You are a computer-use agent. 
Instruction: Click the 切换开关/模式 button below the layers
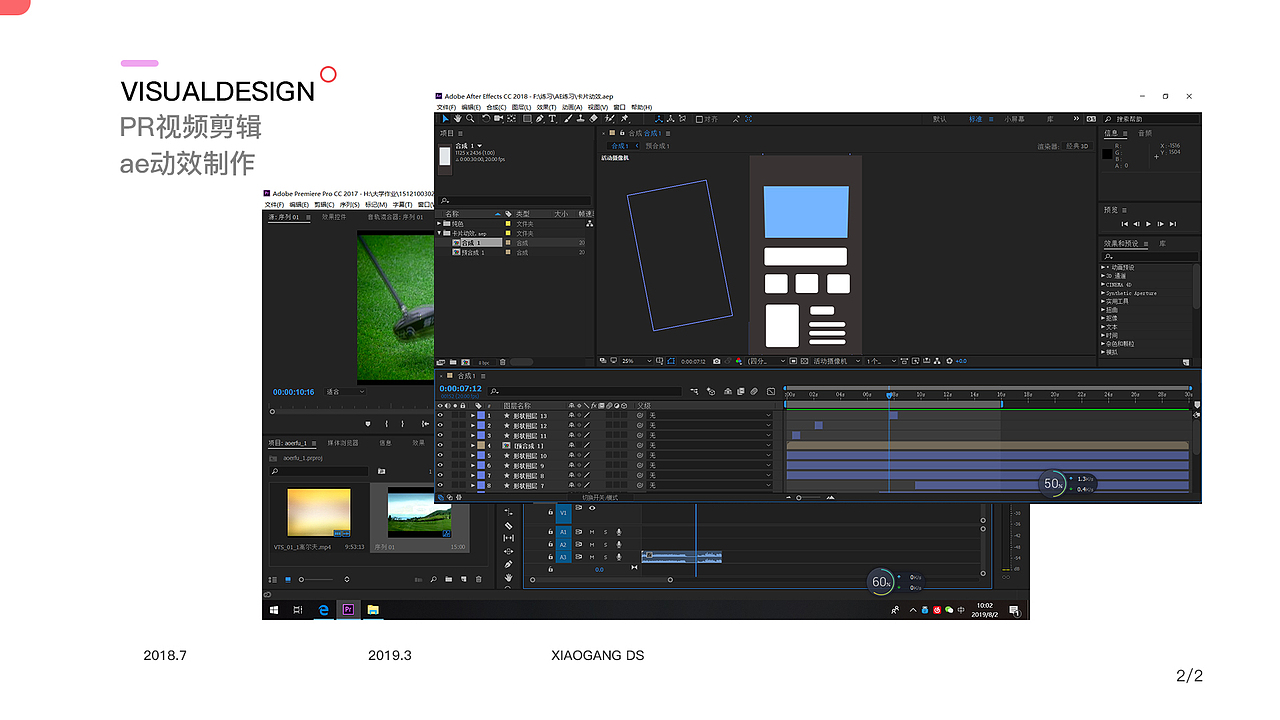coord(600,497)
